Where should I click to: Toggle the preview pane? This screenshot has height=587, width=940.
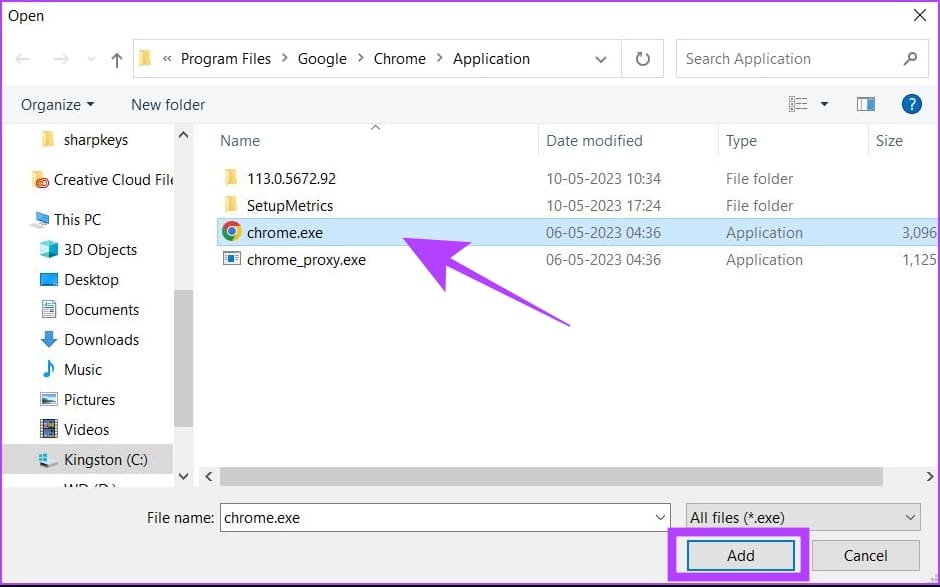[x=866, y=104]
